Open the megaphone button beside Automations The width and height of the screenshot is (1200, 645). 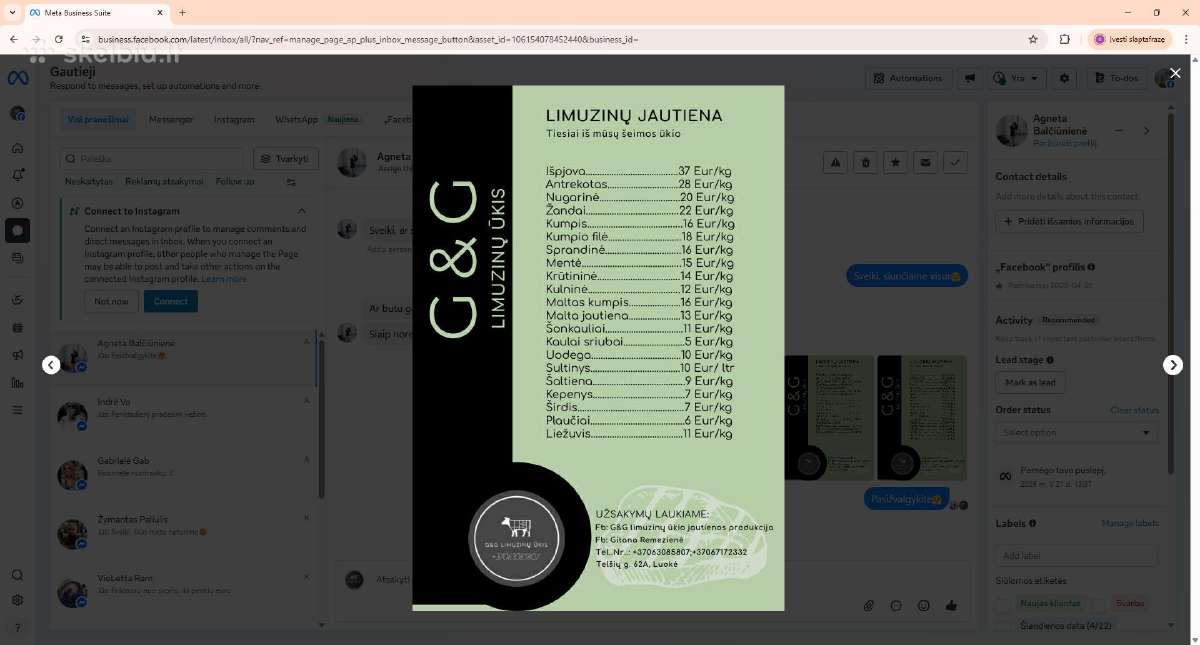click(x=969, y=78)
